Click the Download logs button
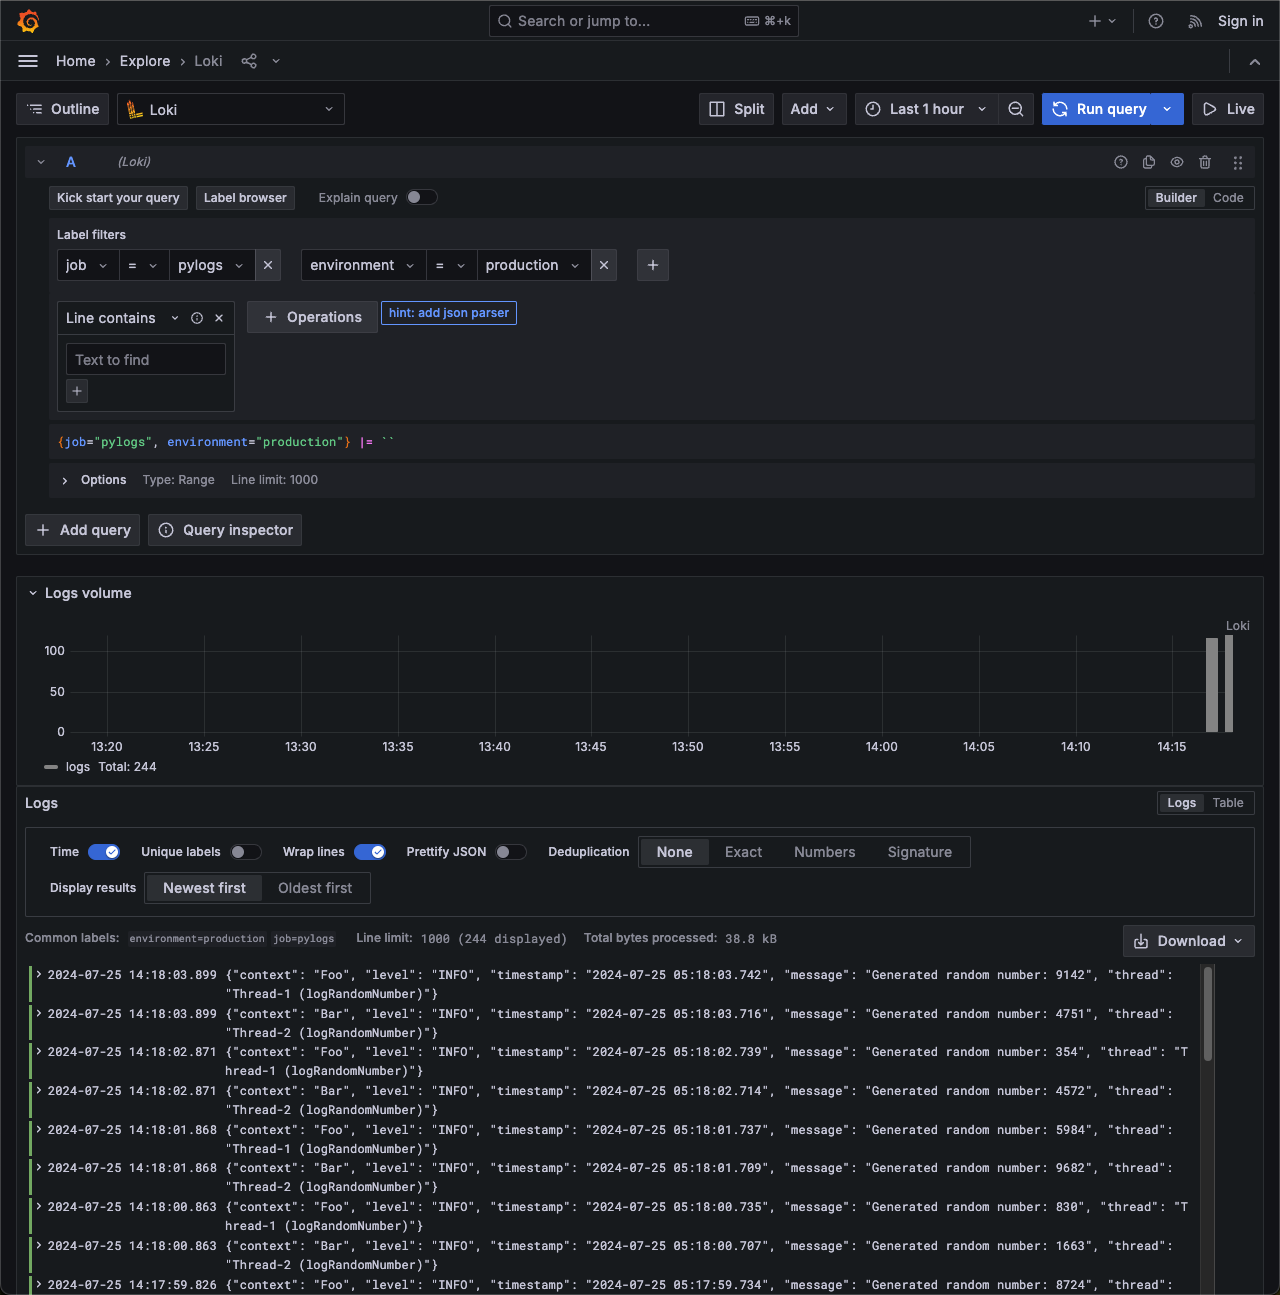The height and width of the screenshot is (1295, 1280). (1188, 940)
